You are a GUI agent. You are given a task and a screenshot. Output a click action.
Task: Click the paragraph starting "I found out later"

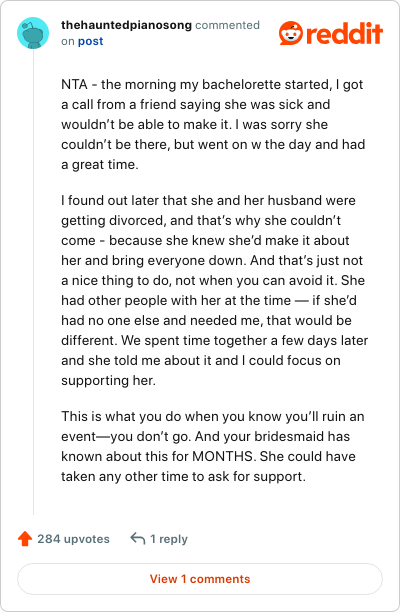[214, 290]
